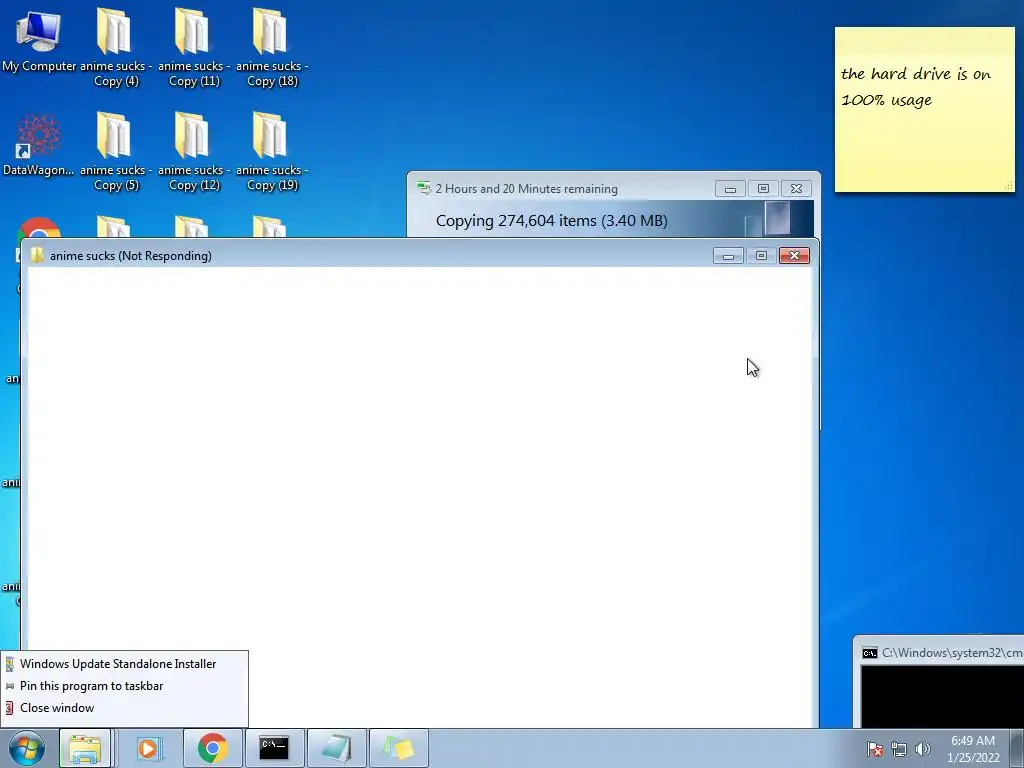Maximize the copy progress dialog
The image size is (1024, 768).
(763, 189)
